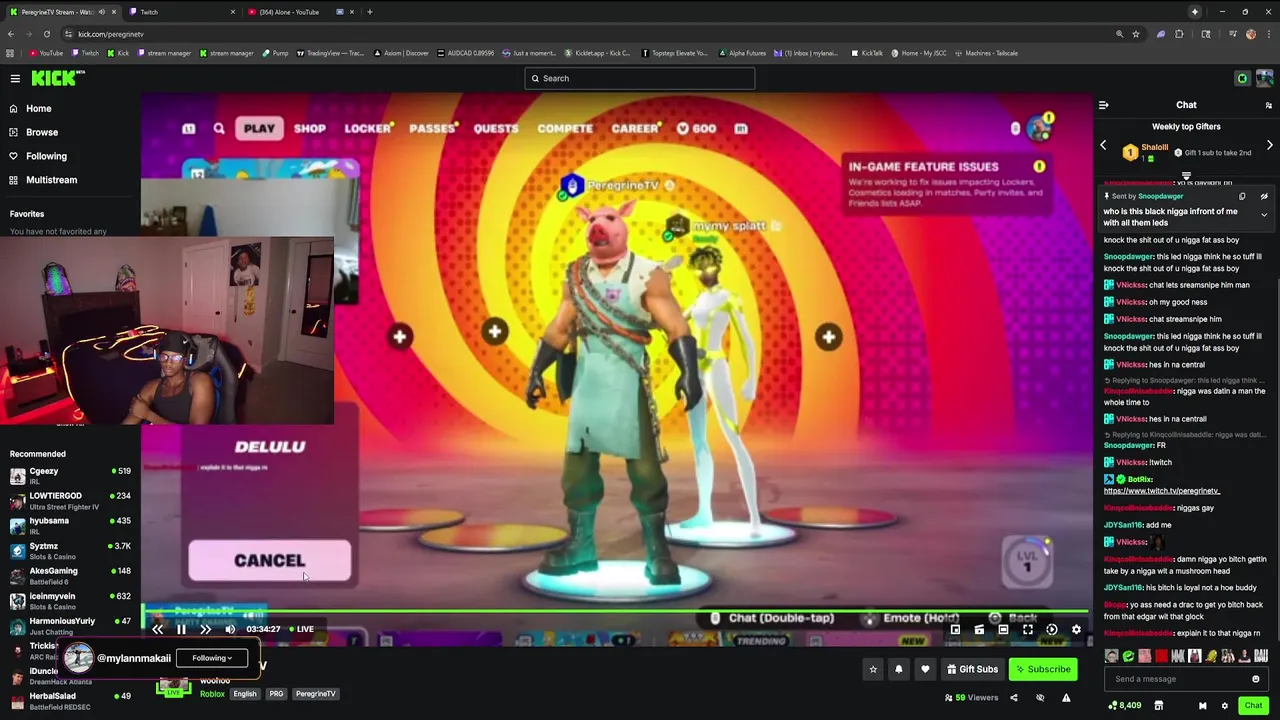Enter fullscreen in video player
Screen dimensions: 1280x720
1027,629
